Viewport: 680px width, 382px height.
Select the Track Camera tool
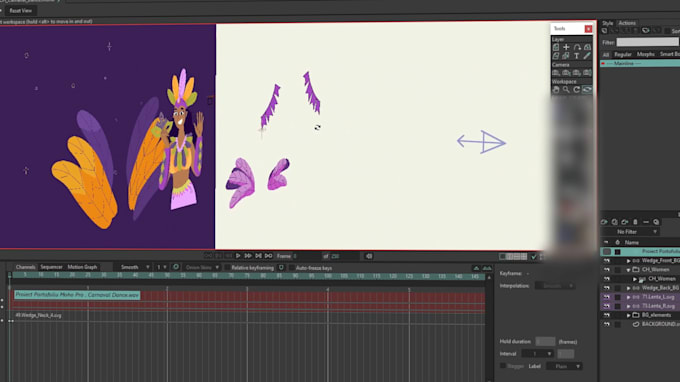pyautogui.click(x=556, y=73)
